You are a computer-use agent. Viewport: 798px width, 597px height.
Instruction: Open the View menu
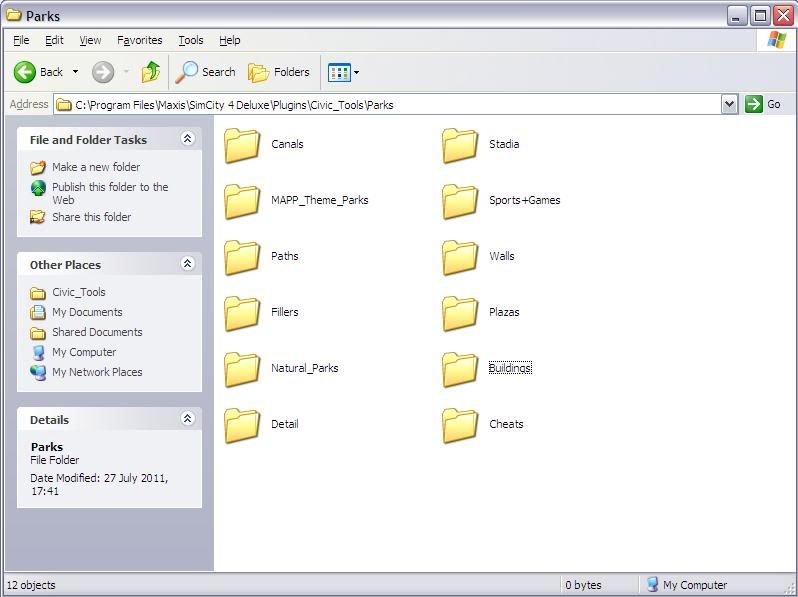tap(90, 40)
